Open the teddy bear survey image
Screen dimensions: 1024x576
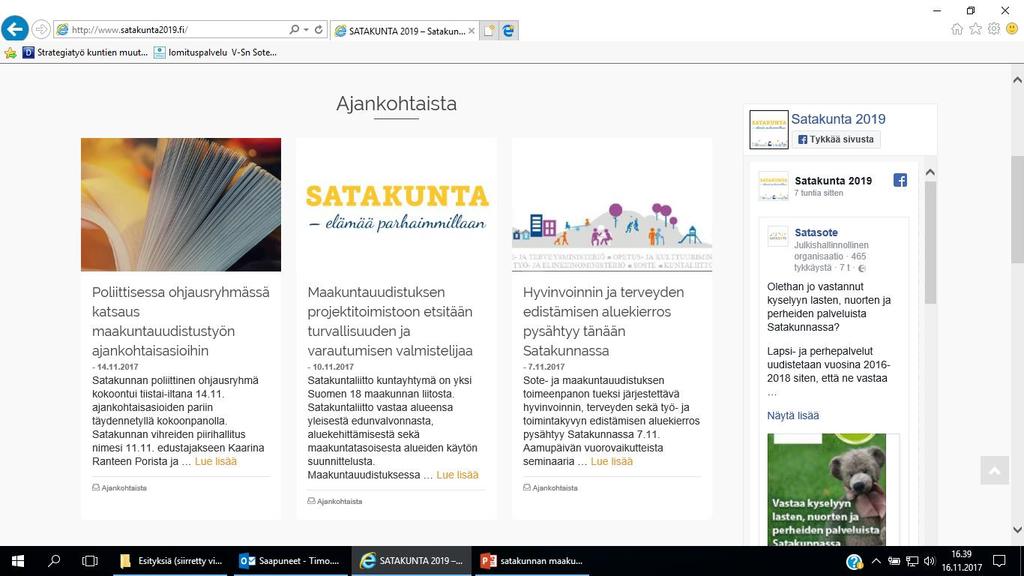coord(827,490)
